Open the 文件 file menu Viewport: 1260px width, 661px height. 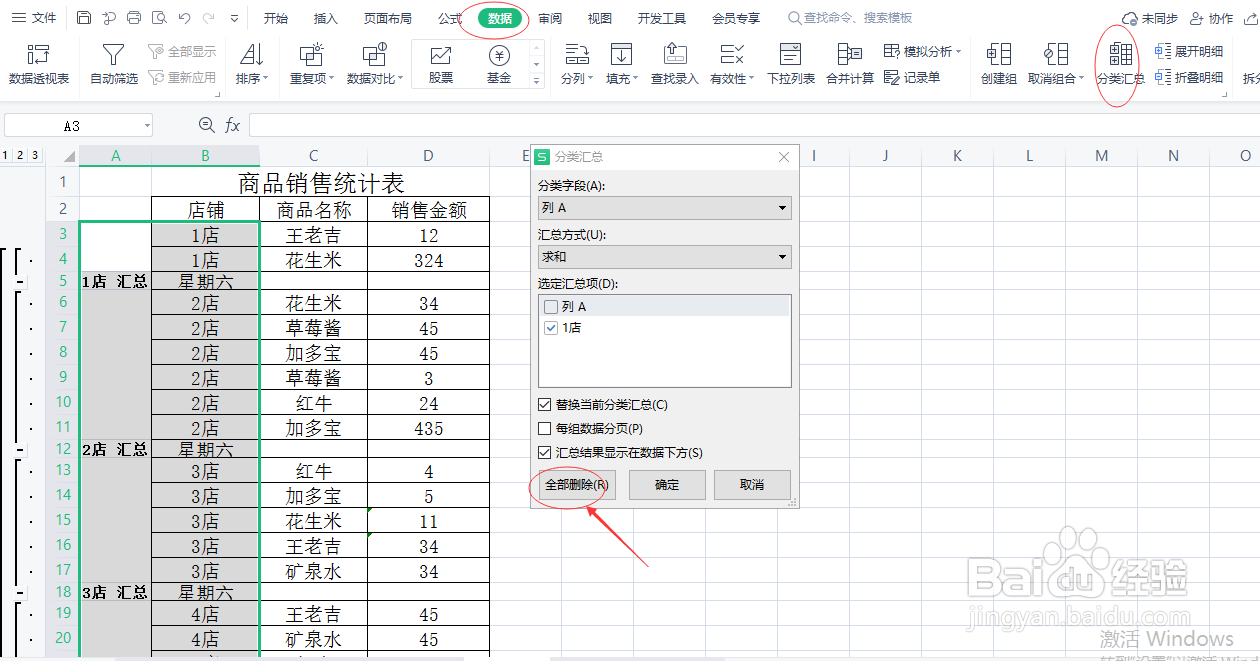coord(35,18)
